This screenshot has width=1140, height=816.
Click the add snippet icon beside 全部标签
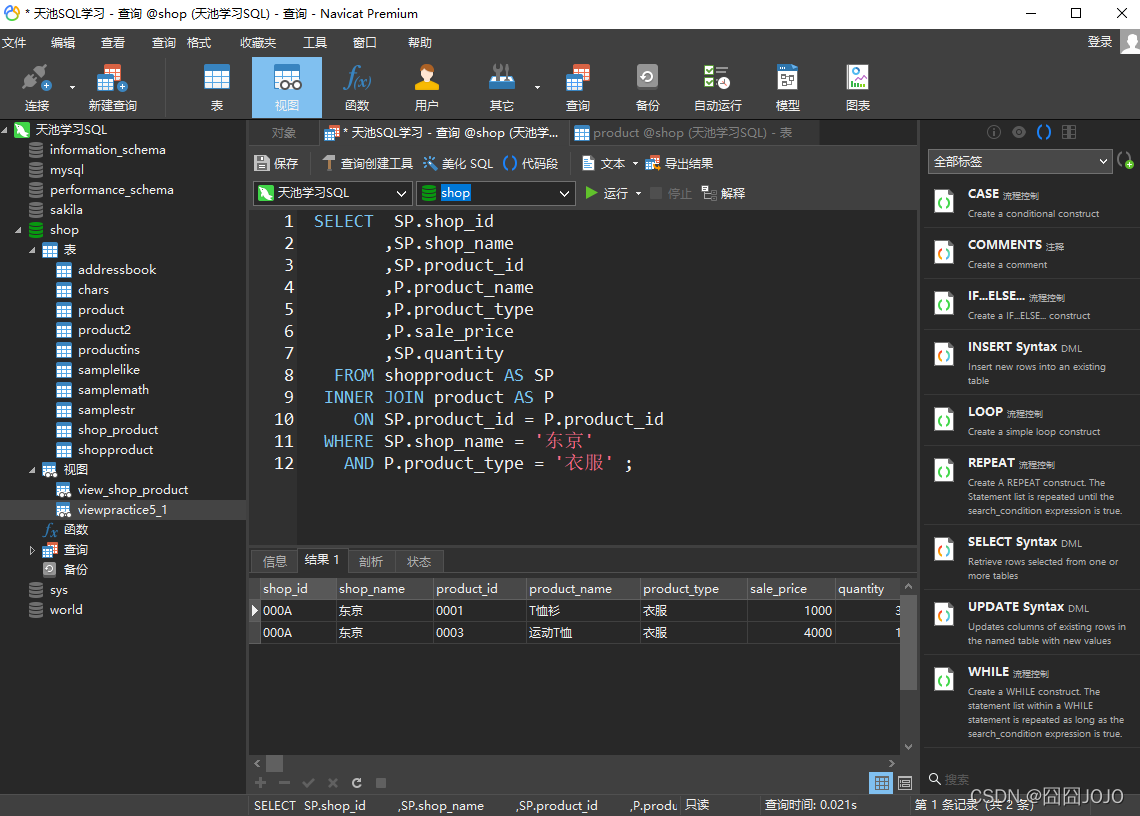pos(1125,161)
